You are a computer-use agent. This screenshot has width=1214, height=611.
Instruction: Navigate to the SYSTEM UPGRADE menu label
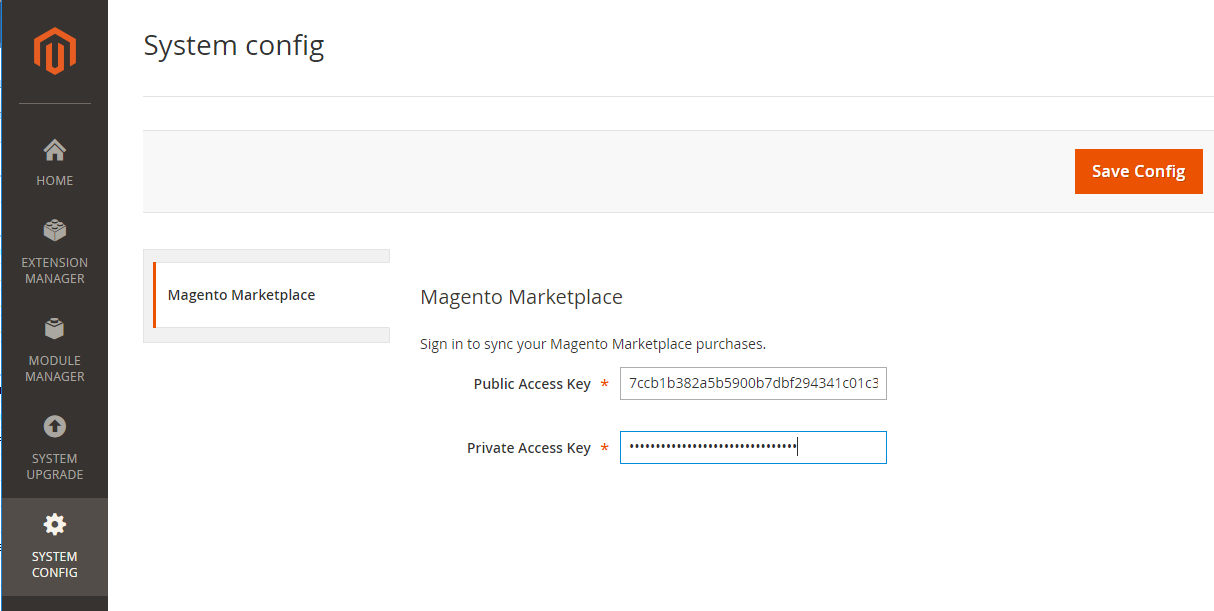[x=54, y=467]
